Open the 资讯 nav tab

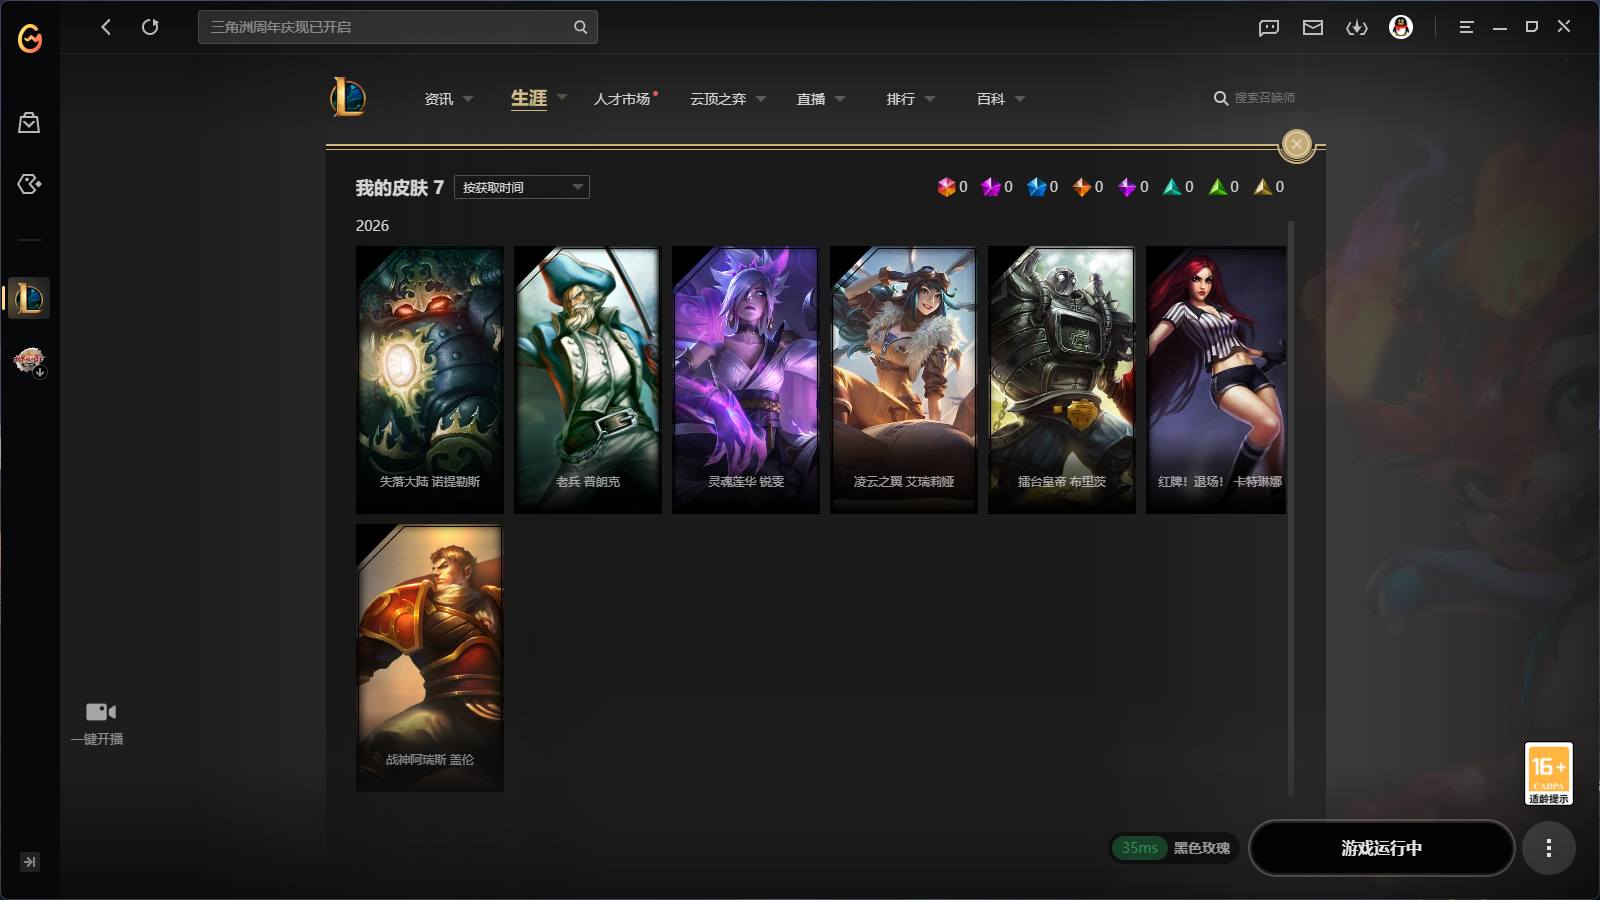(439, 99)
